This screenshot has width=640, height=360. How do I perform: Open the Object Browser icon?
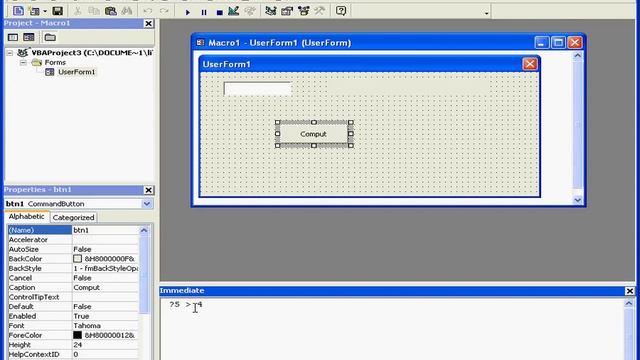[x=303, y=11]
